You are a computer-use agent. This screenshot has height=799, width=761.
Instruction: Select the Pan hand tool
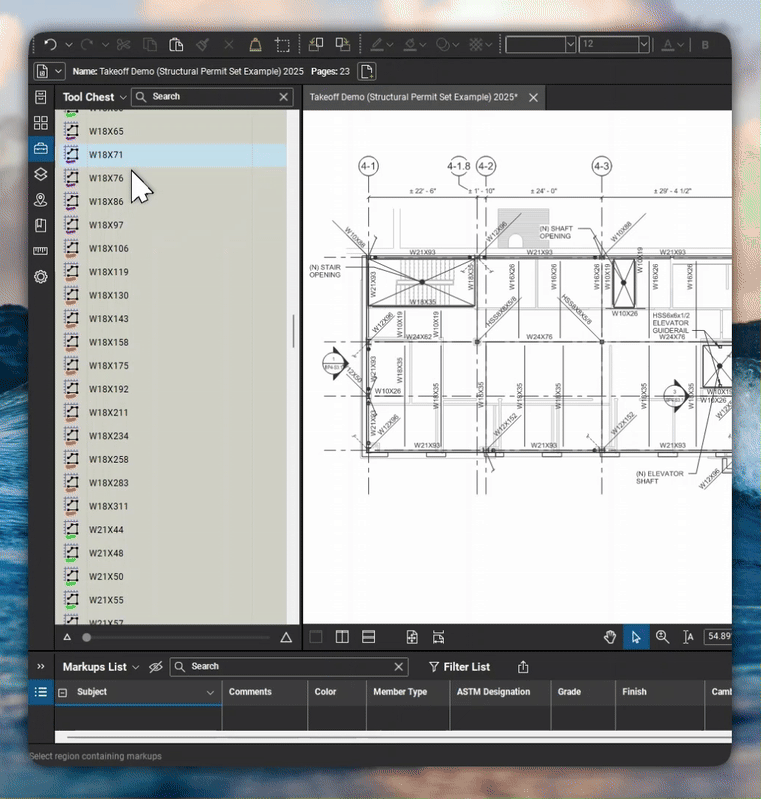click(x=610, y=637)
